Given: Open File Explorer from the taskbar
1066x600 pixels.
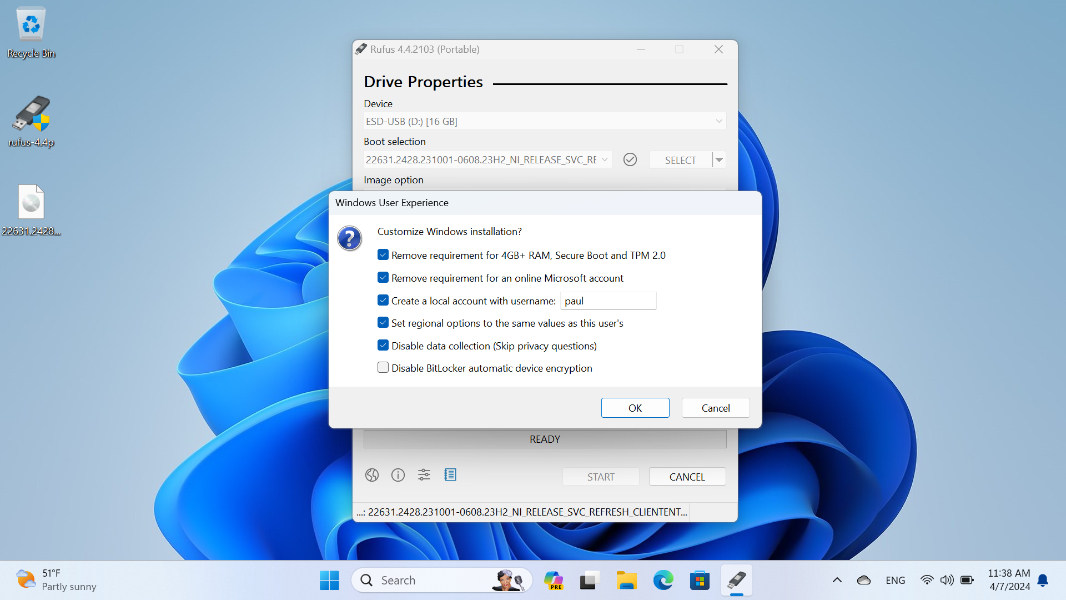Looking at the screenshot, I should (x=627, y=580).
